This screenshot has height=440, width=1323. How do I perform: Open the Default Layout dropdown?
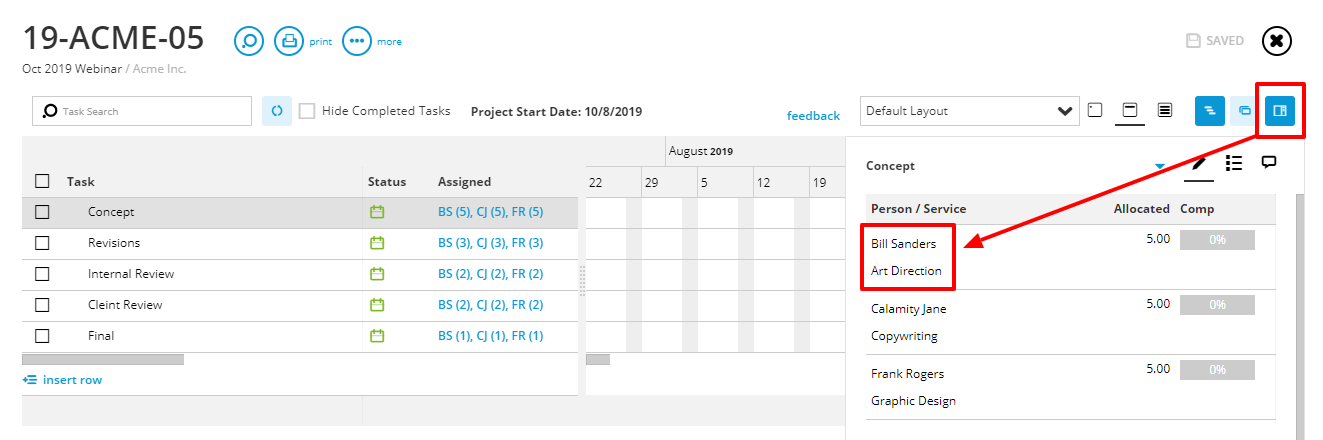pyautogui.click(x=969, y=111)
